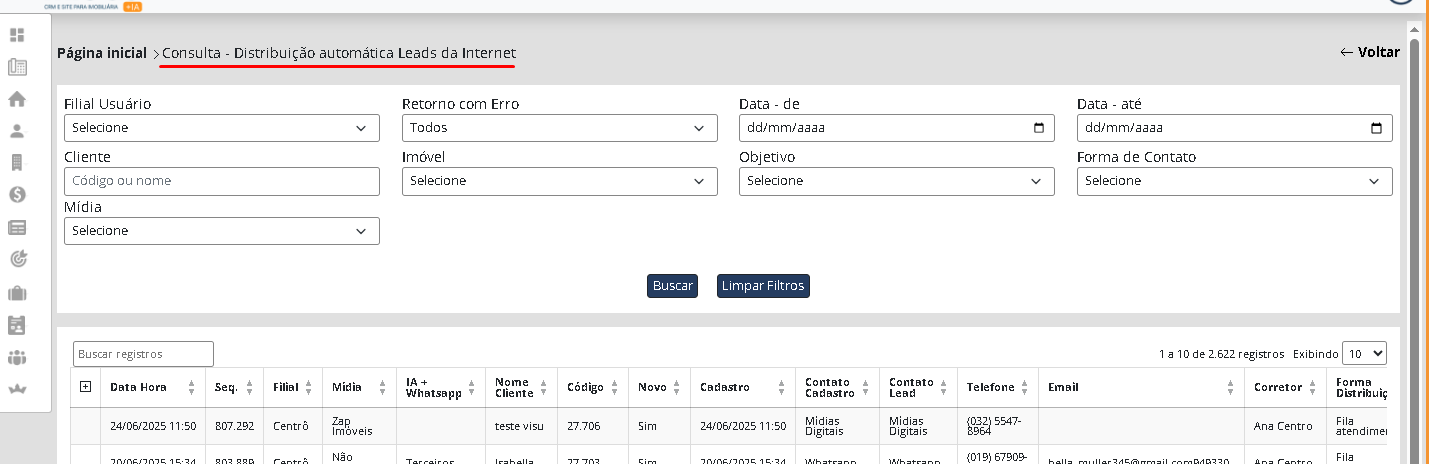This screenshot has width=1429, height=464.
Task: Open the person icon in sidebar
Action: [17, 131]
